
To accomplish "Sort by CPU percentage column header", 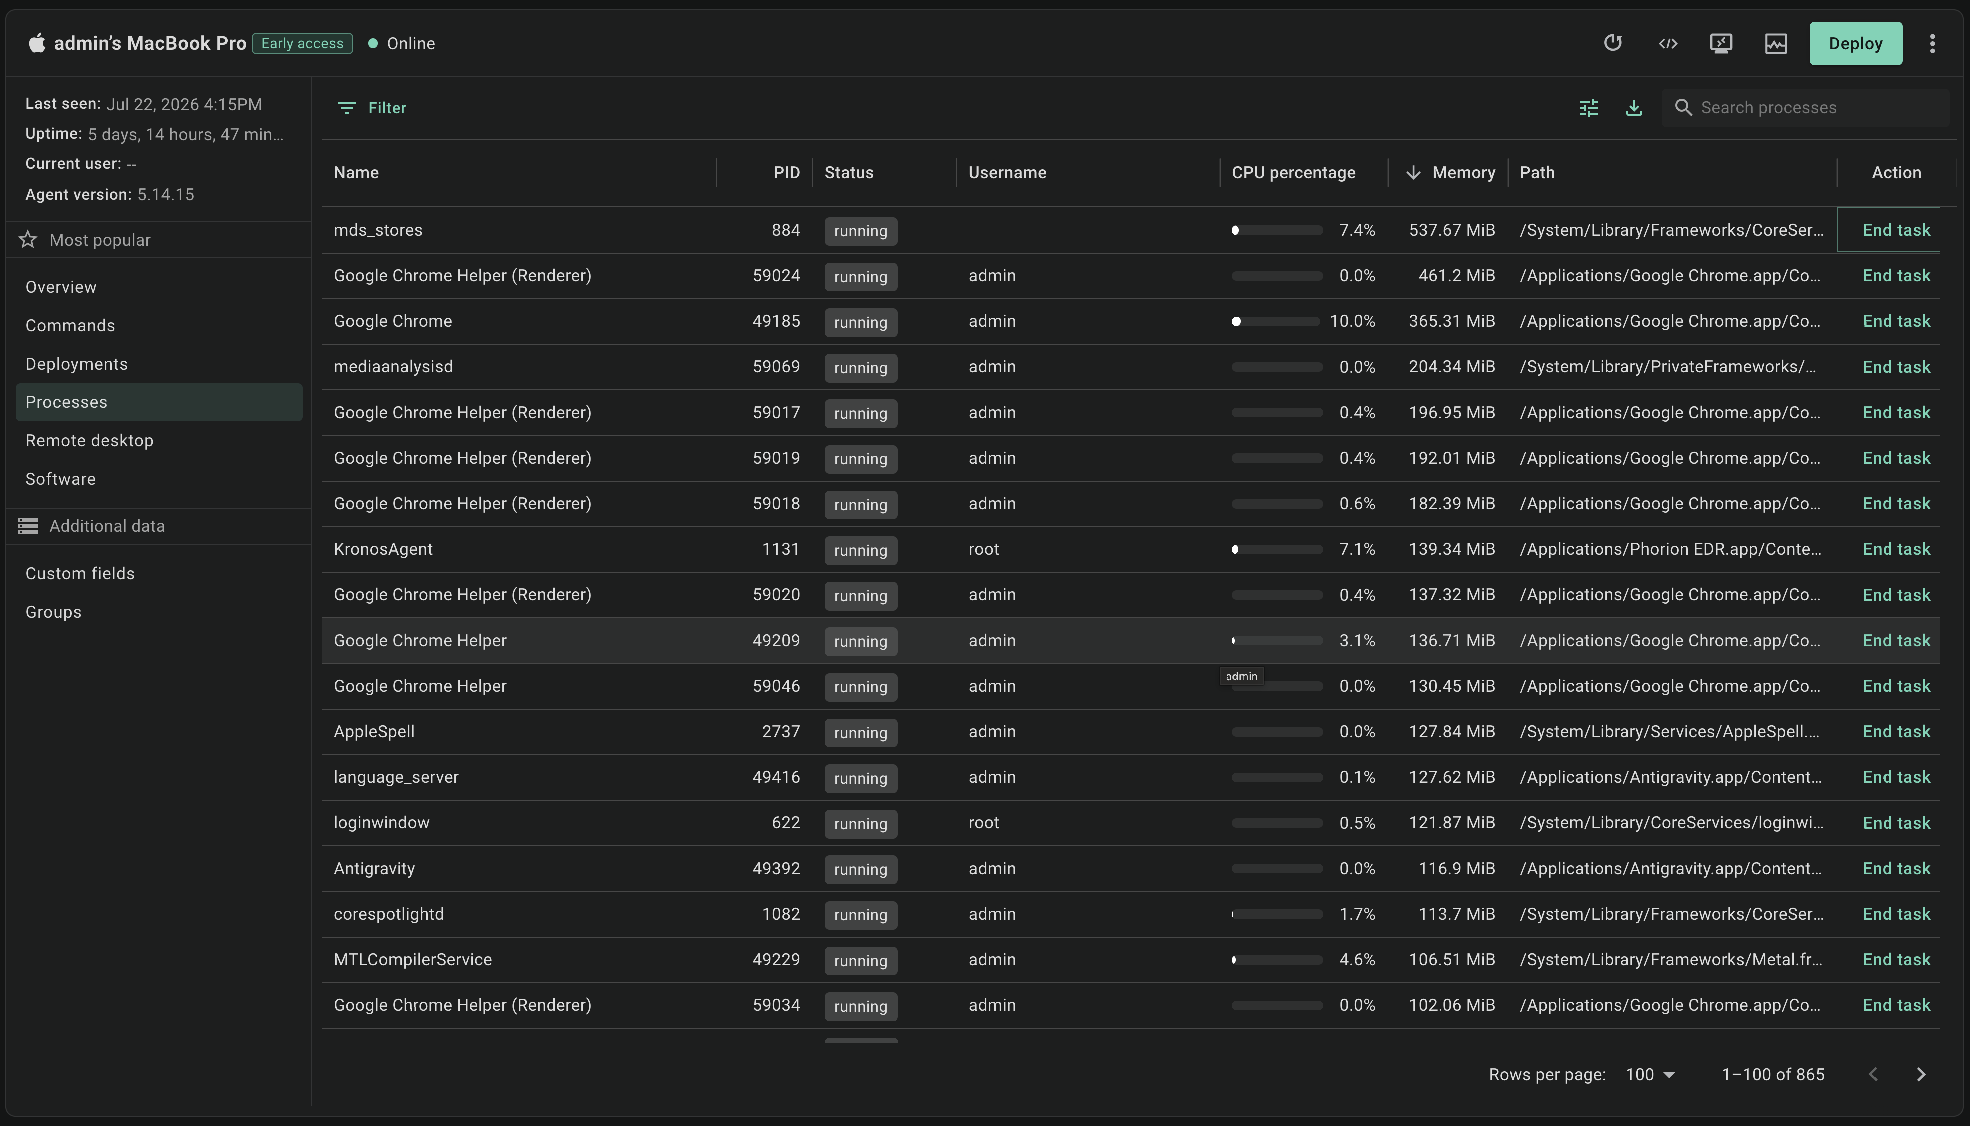I will pyautogui.click(x=1293, y=173).
